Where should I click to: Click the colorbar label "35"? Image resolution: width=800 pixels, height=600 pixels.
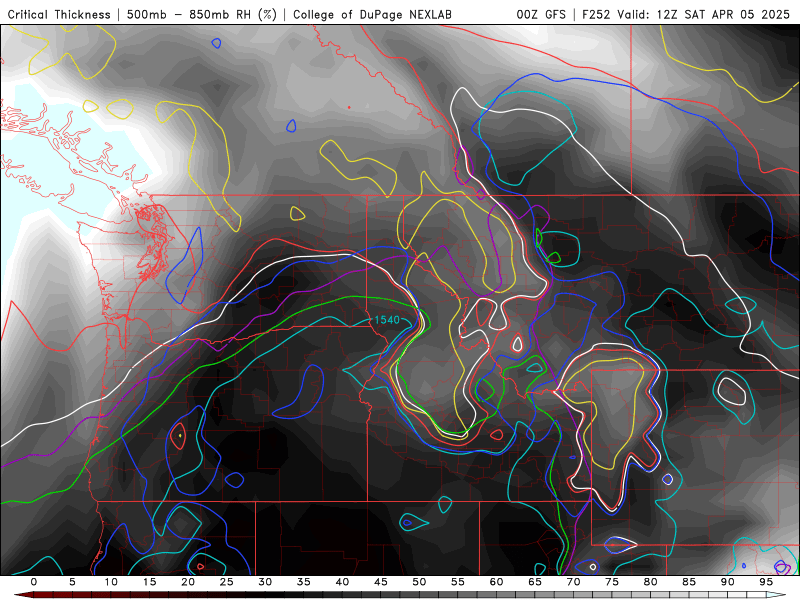[304, 582]
